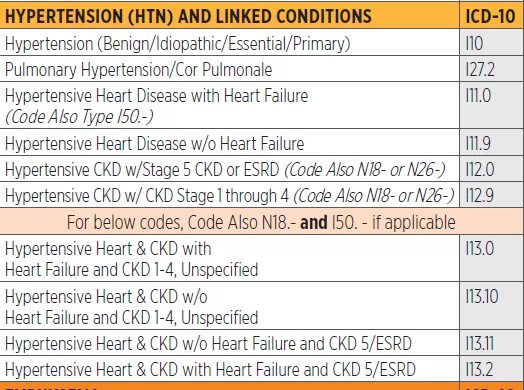Click the Hypertension Benign/Idiopathic/Essential/Primary row
524x390 pixels.
coord(230,43)
